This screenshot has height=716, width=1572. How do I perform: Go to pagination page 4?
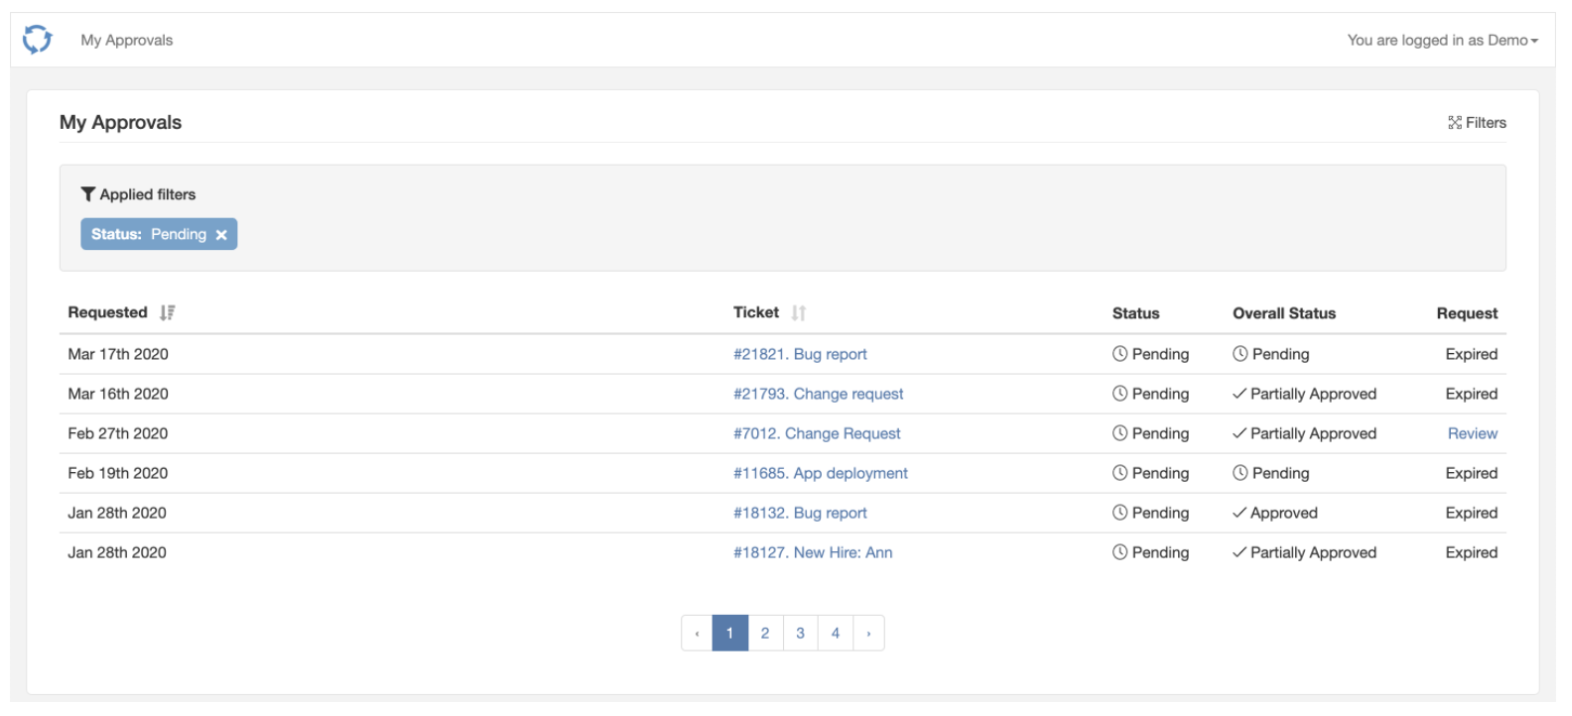click(835, 633)
